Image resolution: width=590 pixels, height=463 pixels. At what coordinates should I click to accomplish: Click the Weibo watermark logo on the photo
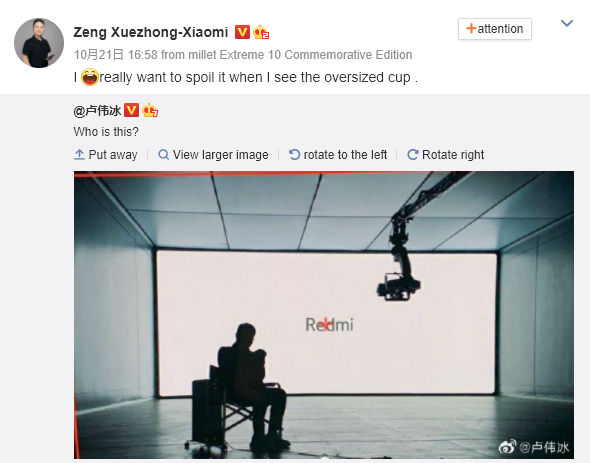[508, 447]
